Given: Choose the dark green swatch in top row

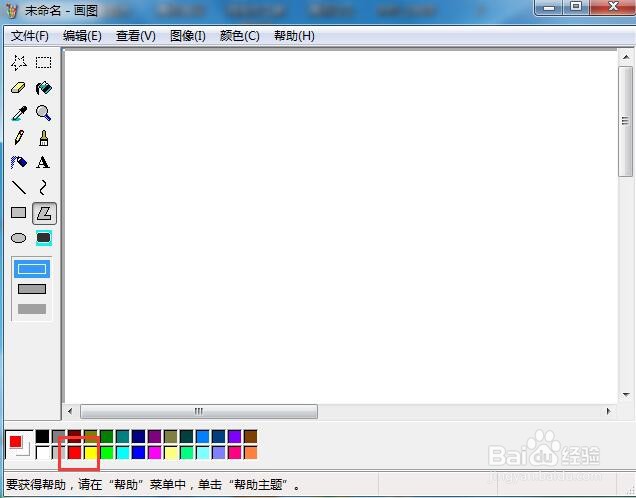Looking at the screenshot, I should coord(106,436).
